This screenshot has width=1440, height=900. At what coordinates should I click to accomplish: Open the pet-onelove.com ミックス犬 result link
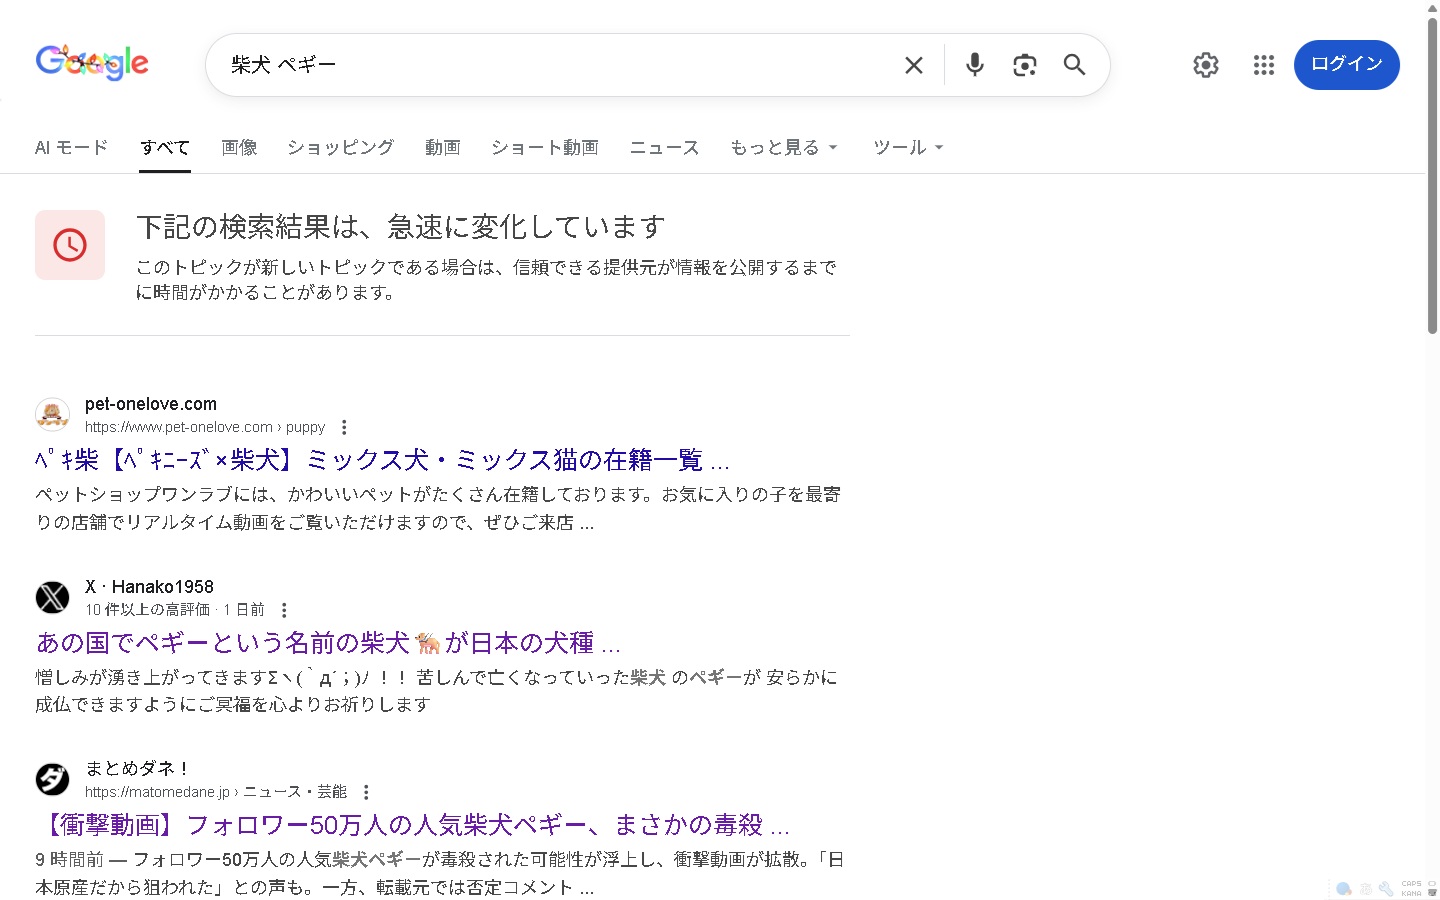pos(382,460)
